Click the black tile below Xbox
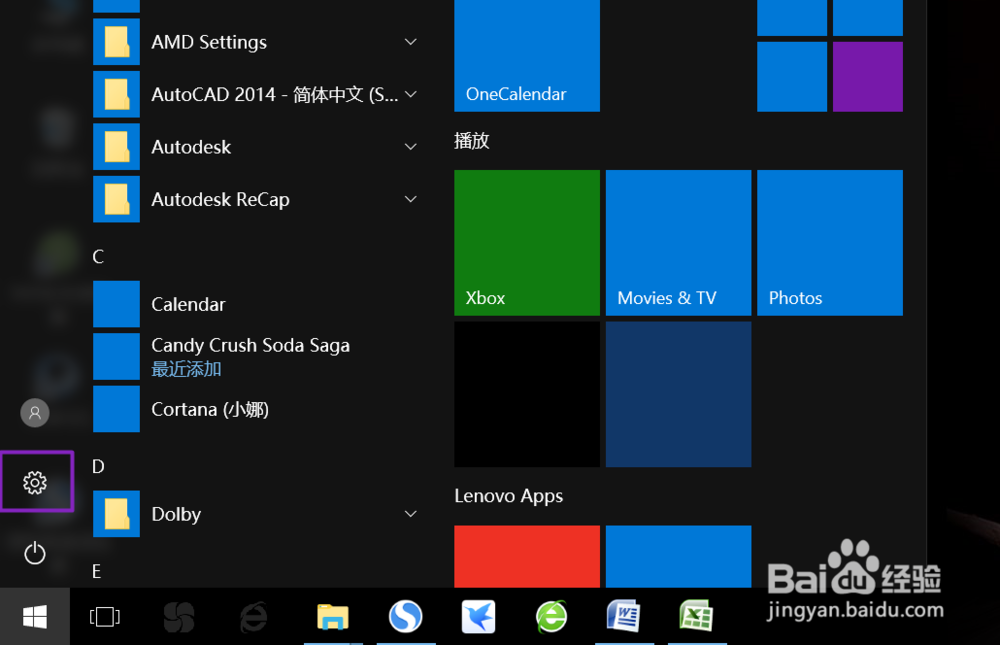Viewport: 1000px width, 645px height. pyautogui.click(x=527, y=394)
